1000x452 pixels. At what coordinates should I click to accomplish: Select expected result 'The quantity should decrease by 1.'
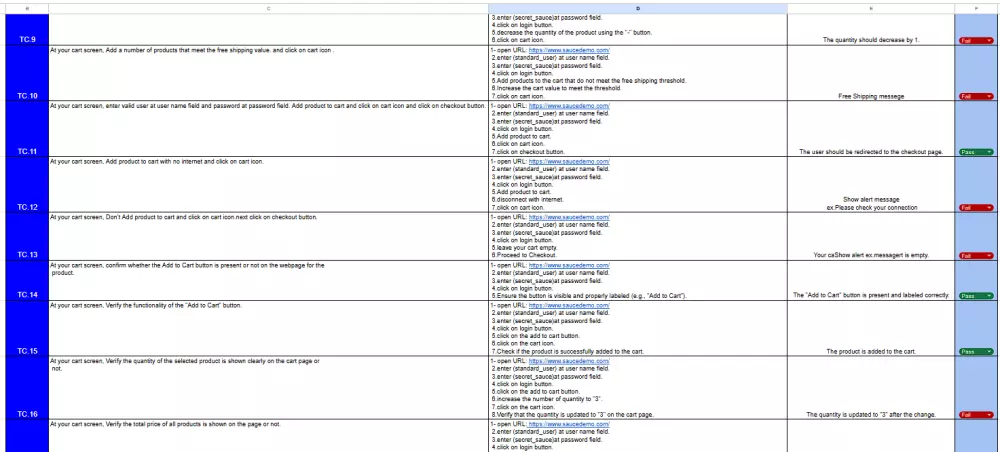tap(871, 29)
